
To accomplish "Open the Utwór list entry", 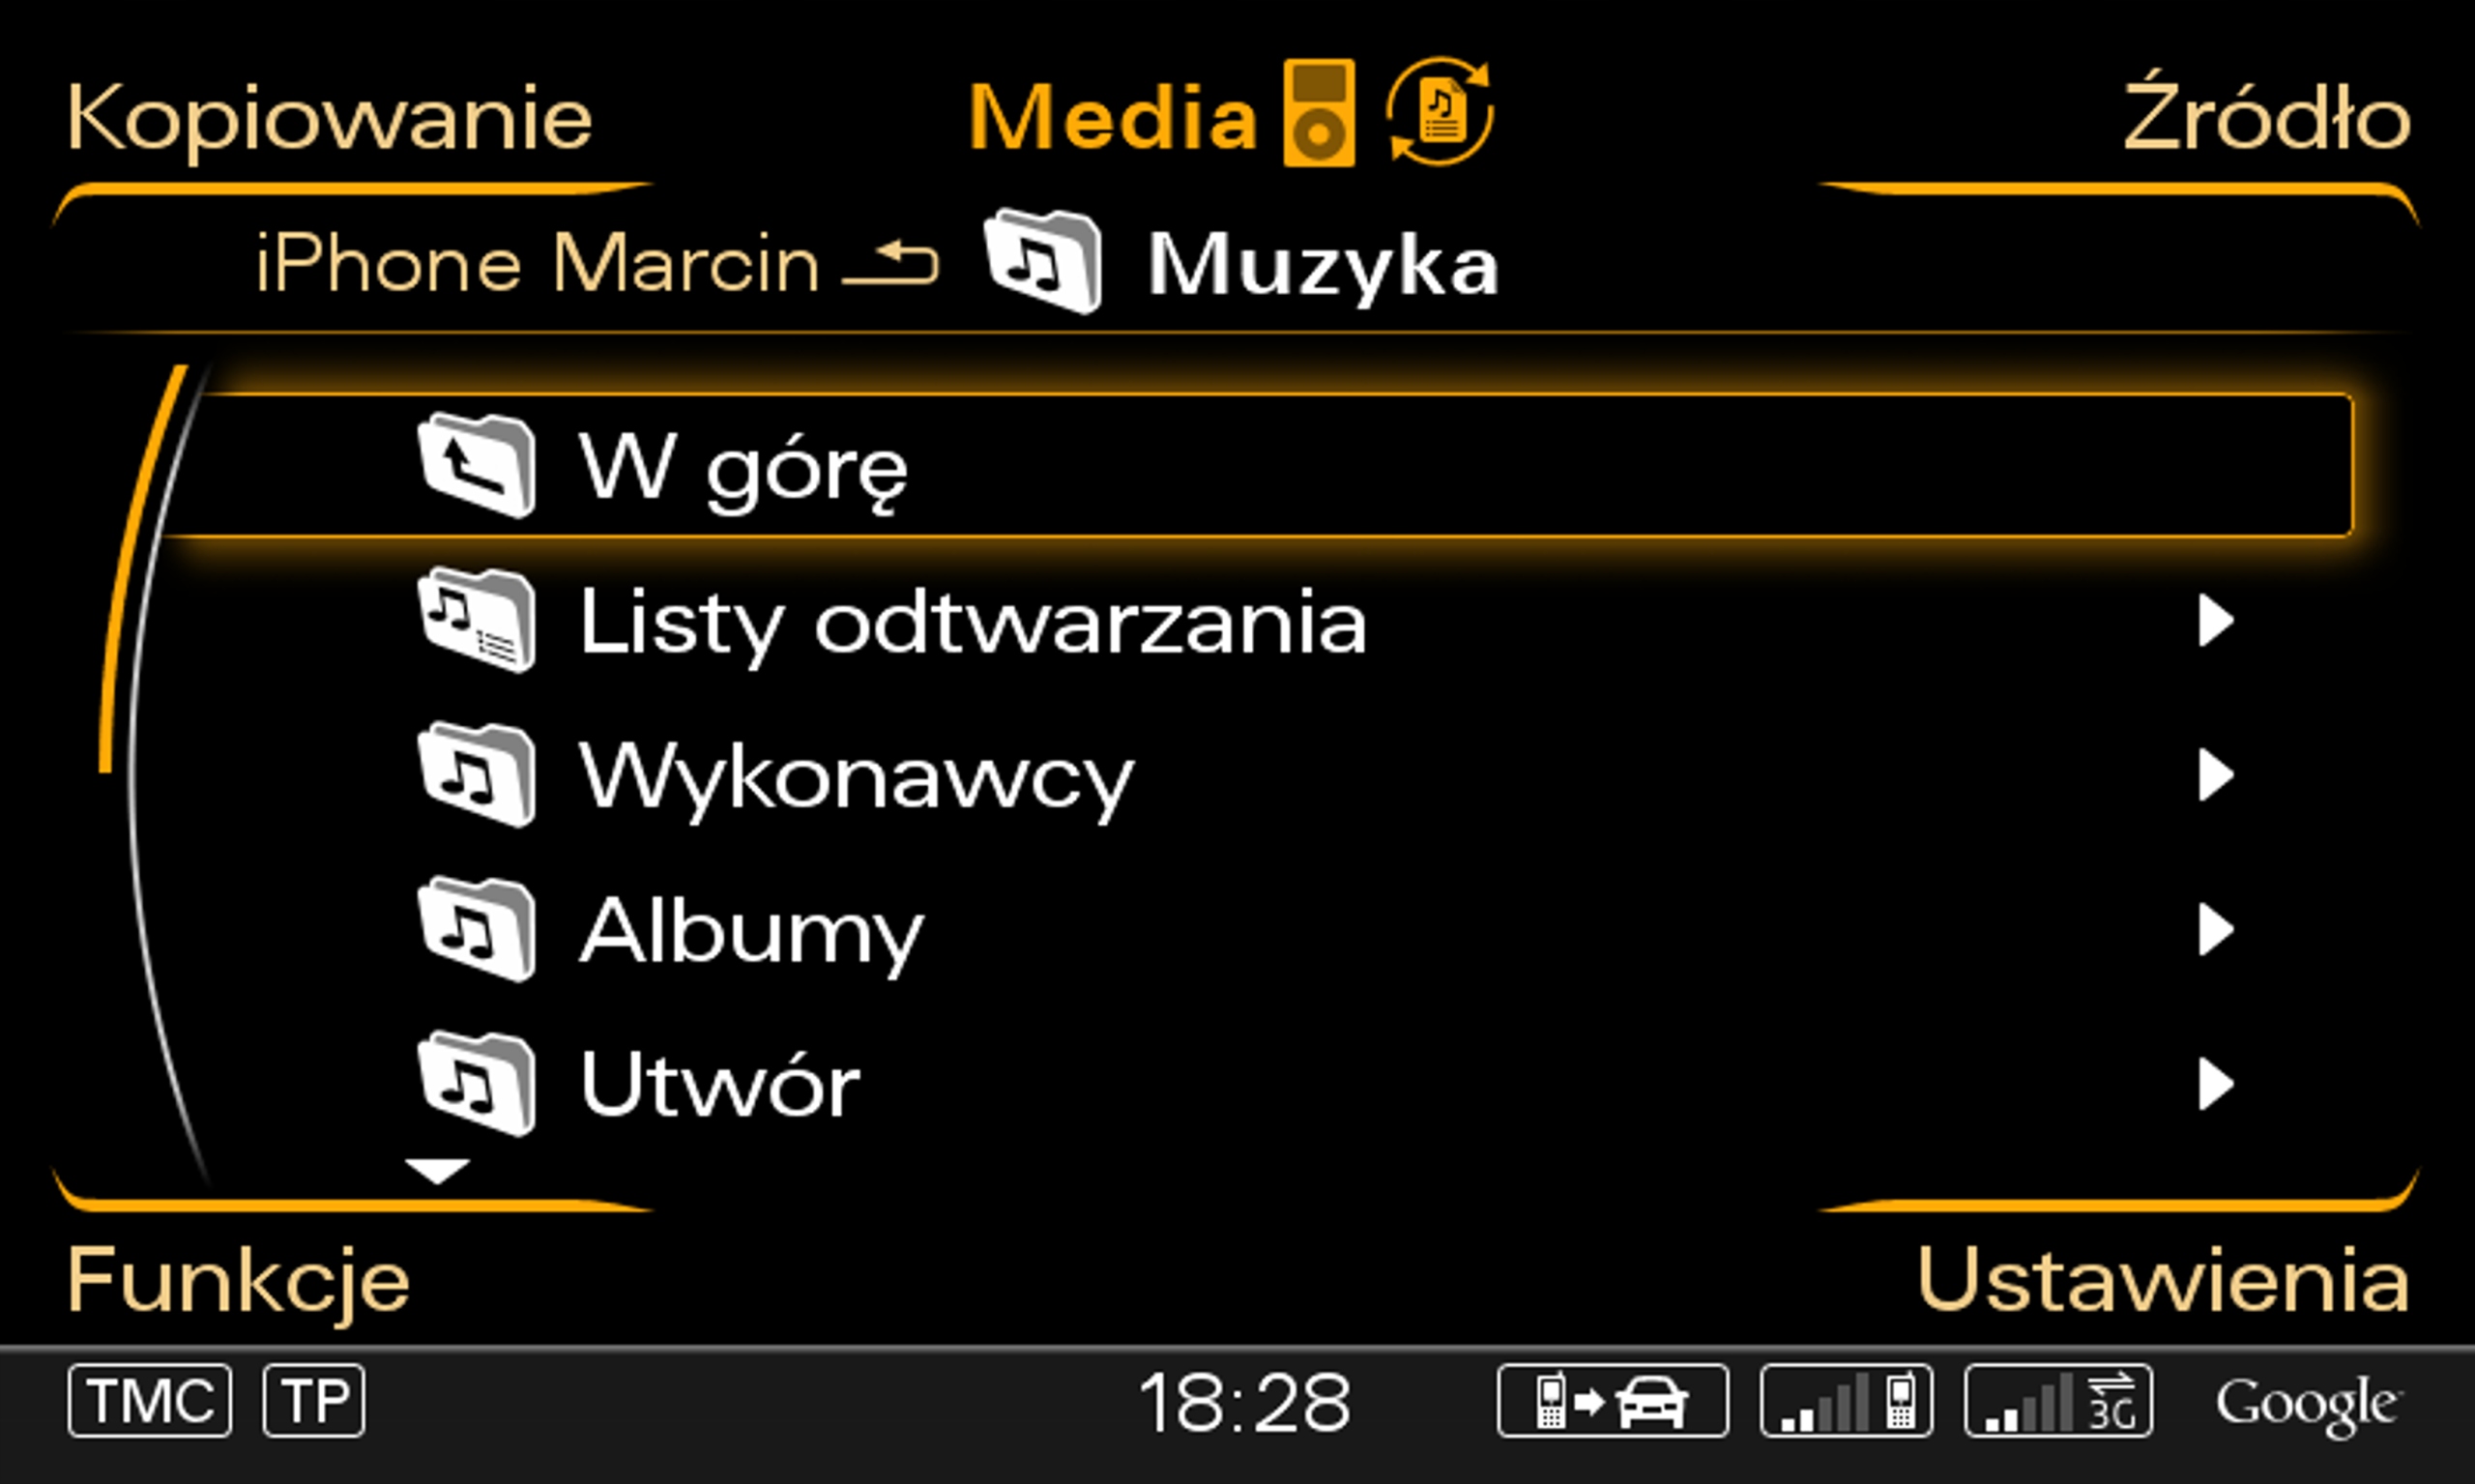I will 1260,1084.
